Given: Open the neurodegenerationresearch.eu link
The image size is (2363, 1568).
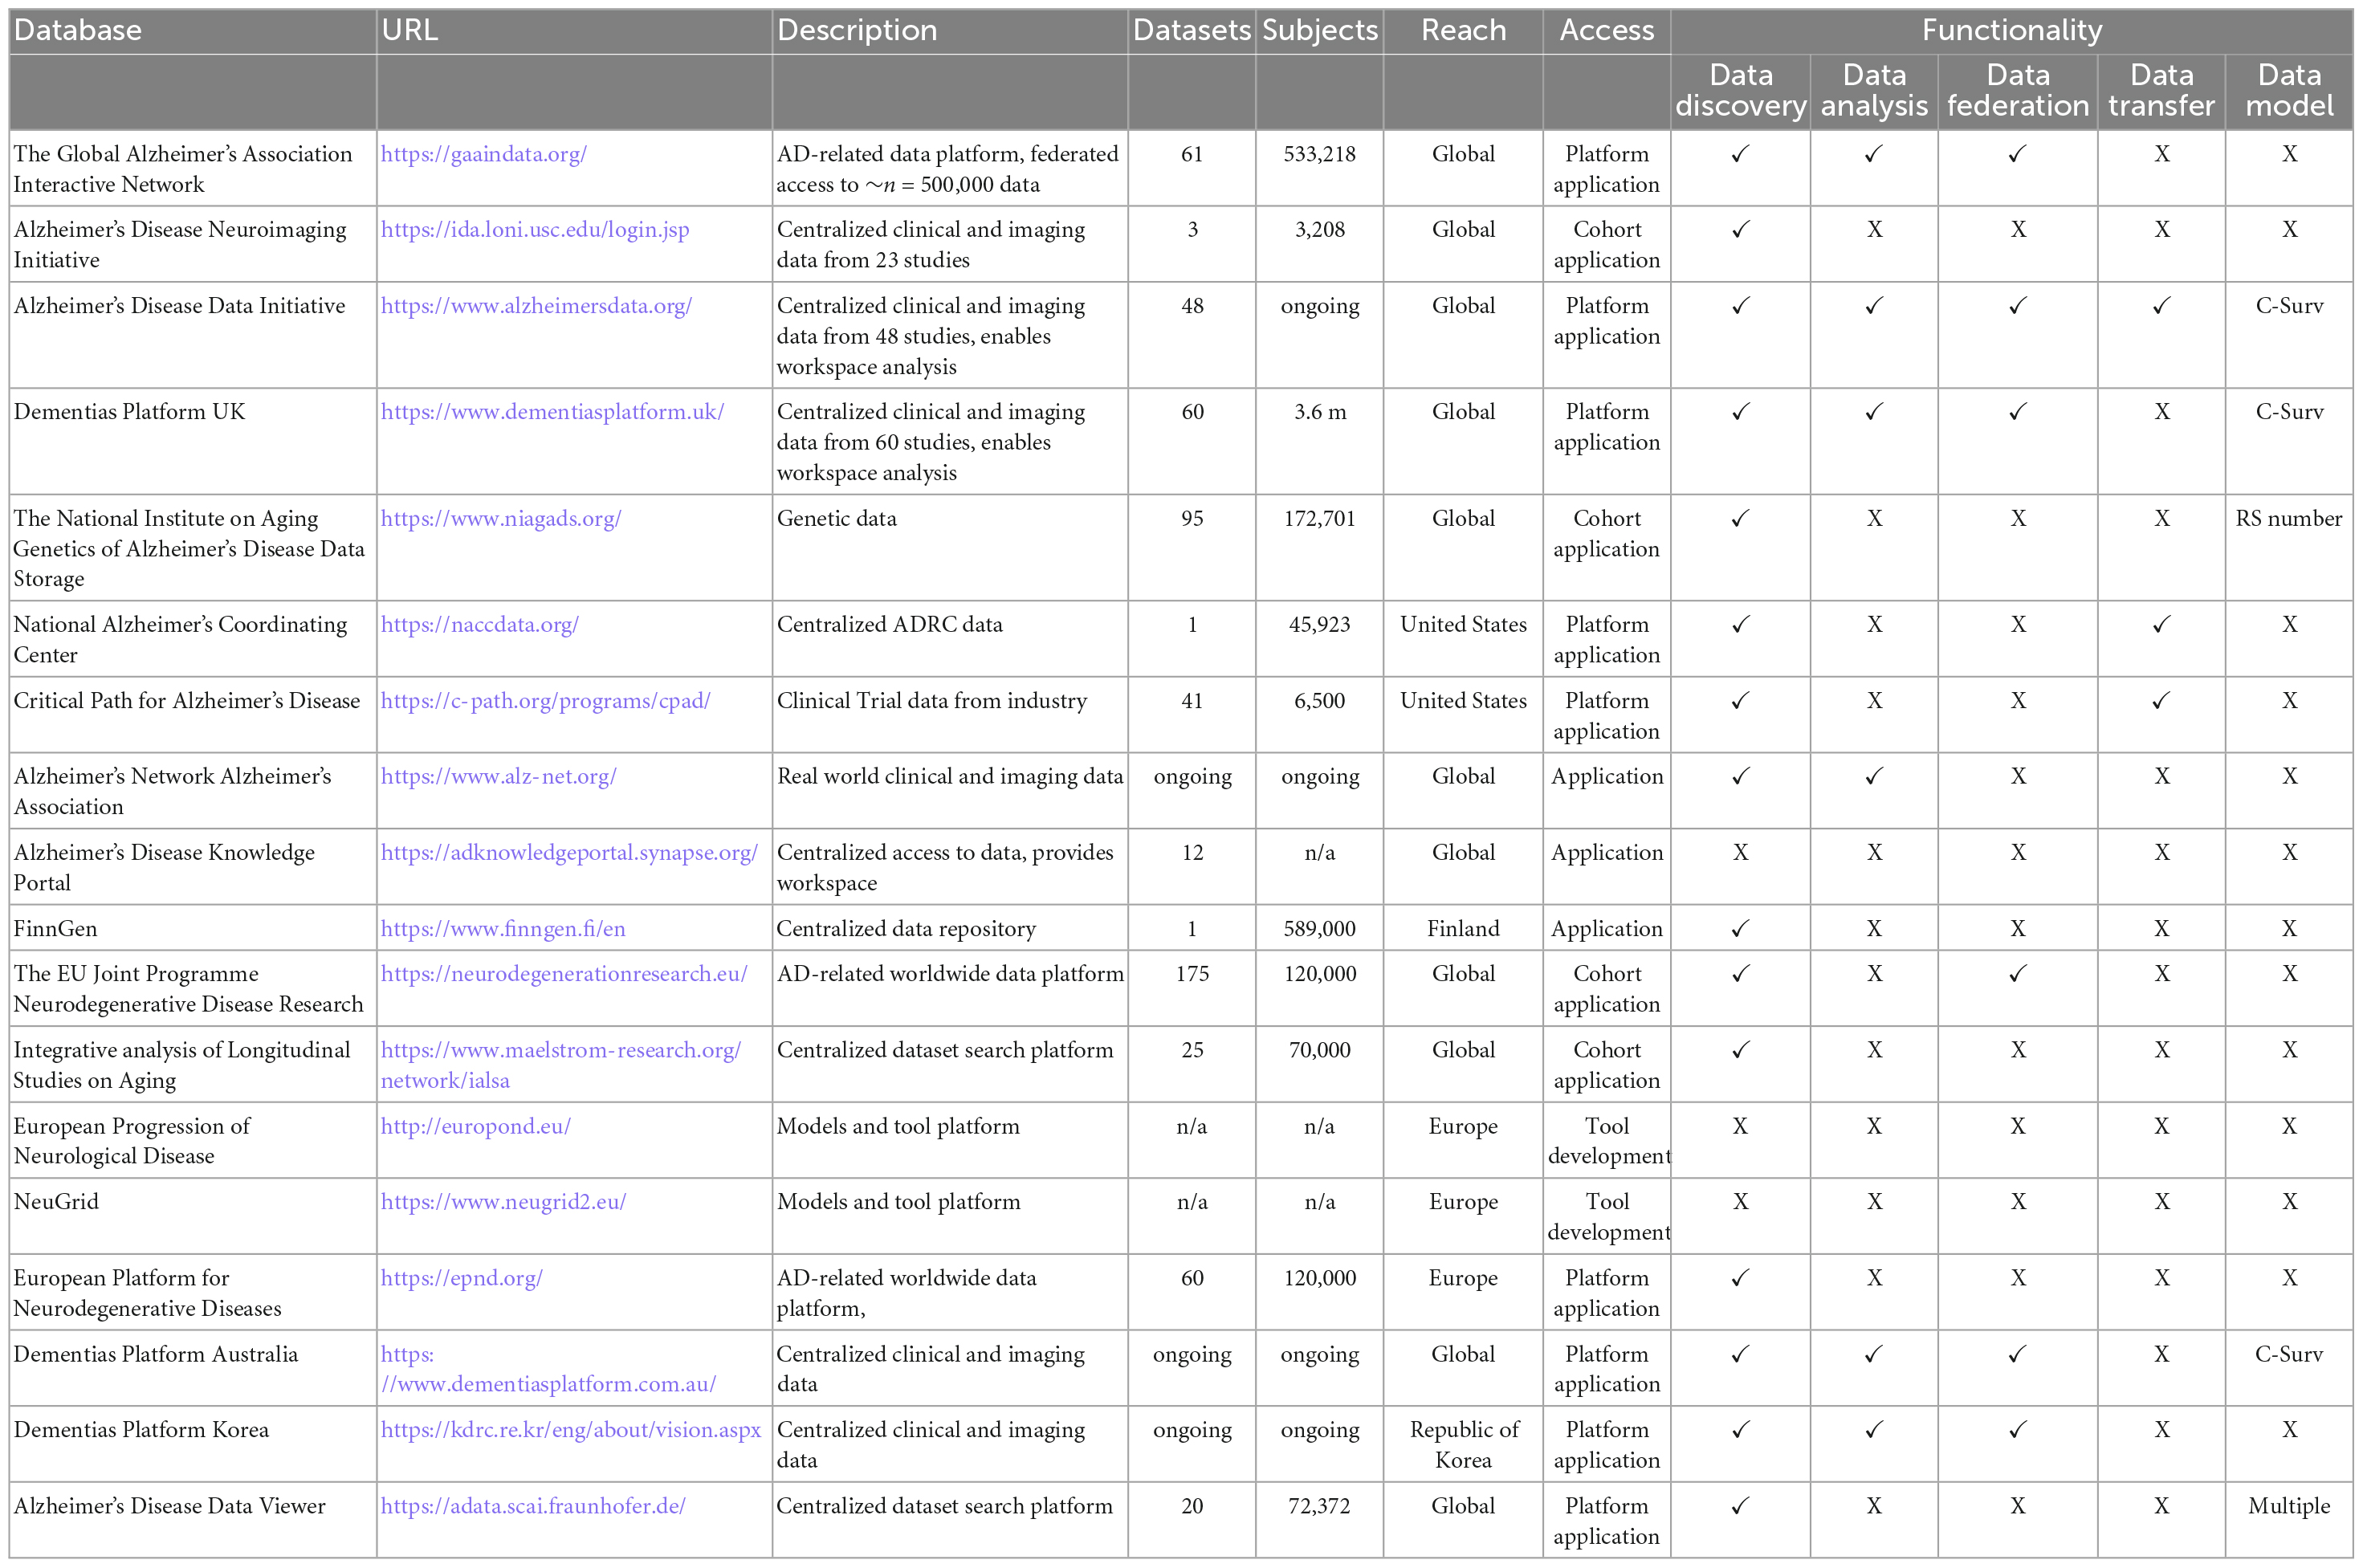Looking at the screenshot, I should 564,974.
